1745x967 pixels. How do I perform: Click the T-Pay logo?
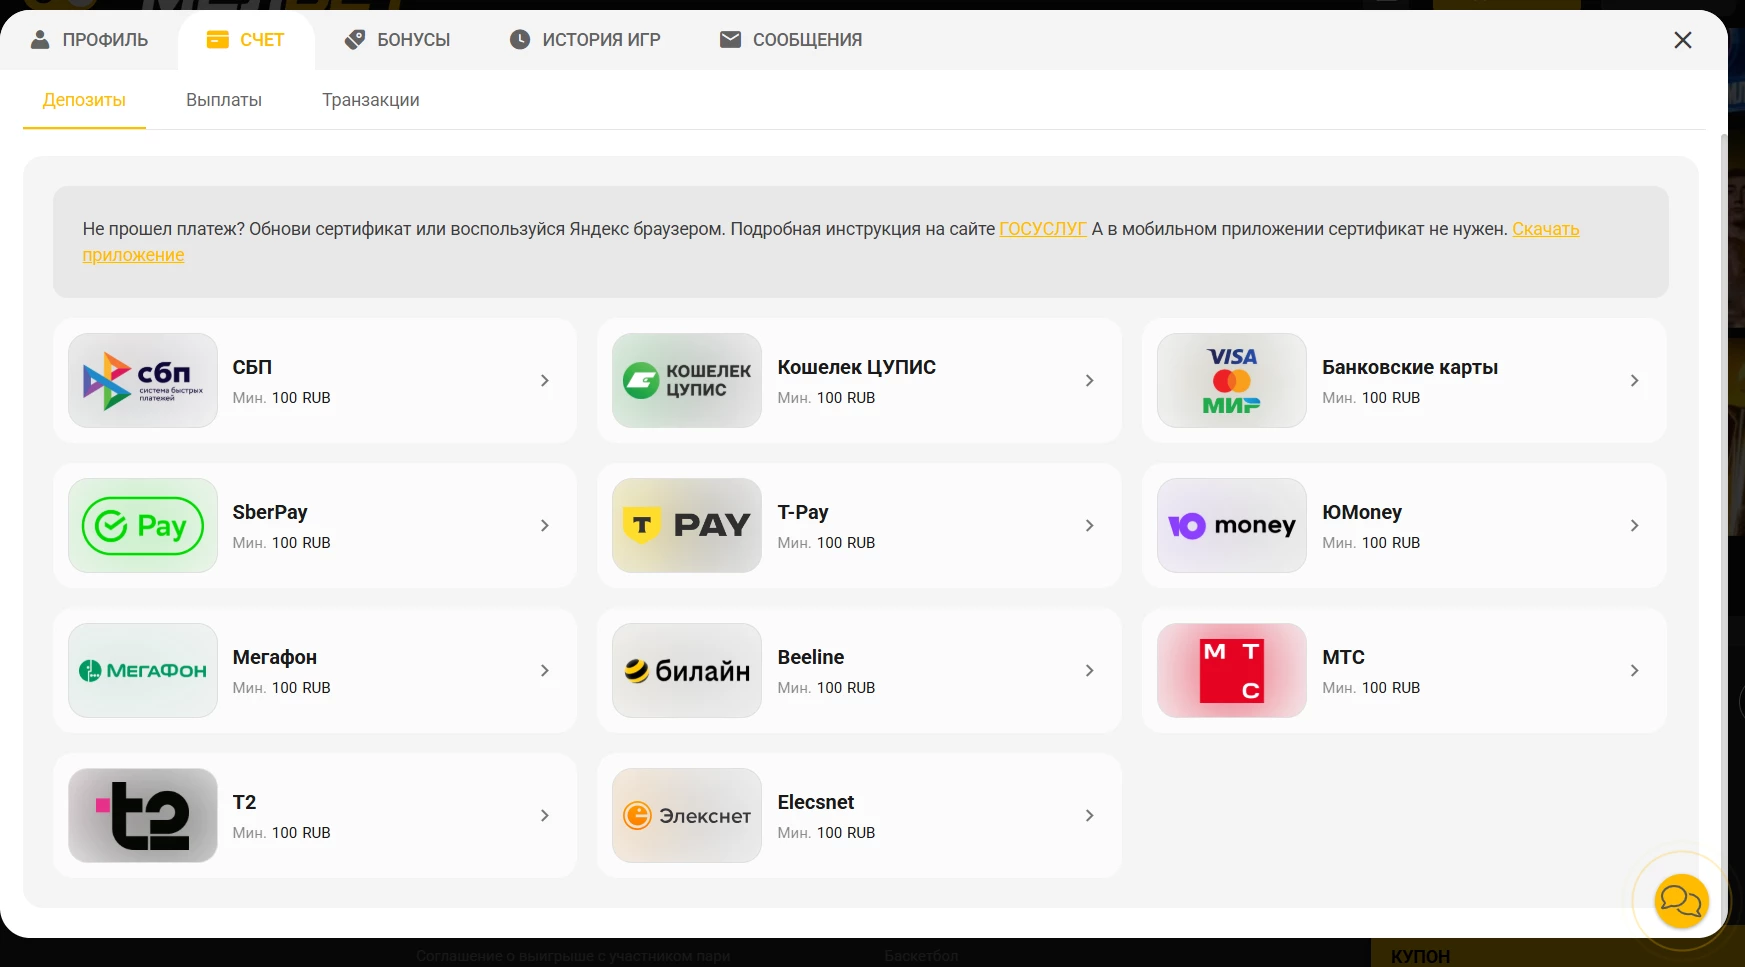coord(687,525)
